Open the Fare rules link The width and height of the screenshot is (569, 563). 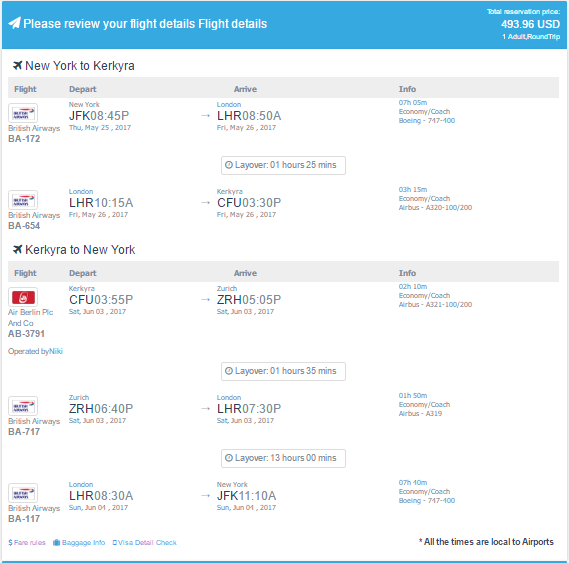point(27,542)
